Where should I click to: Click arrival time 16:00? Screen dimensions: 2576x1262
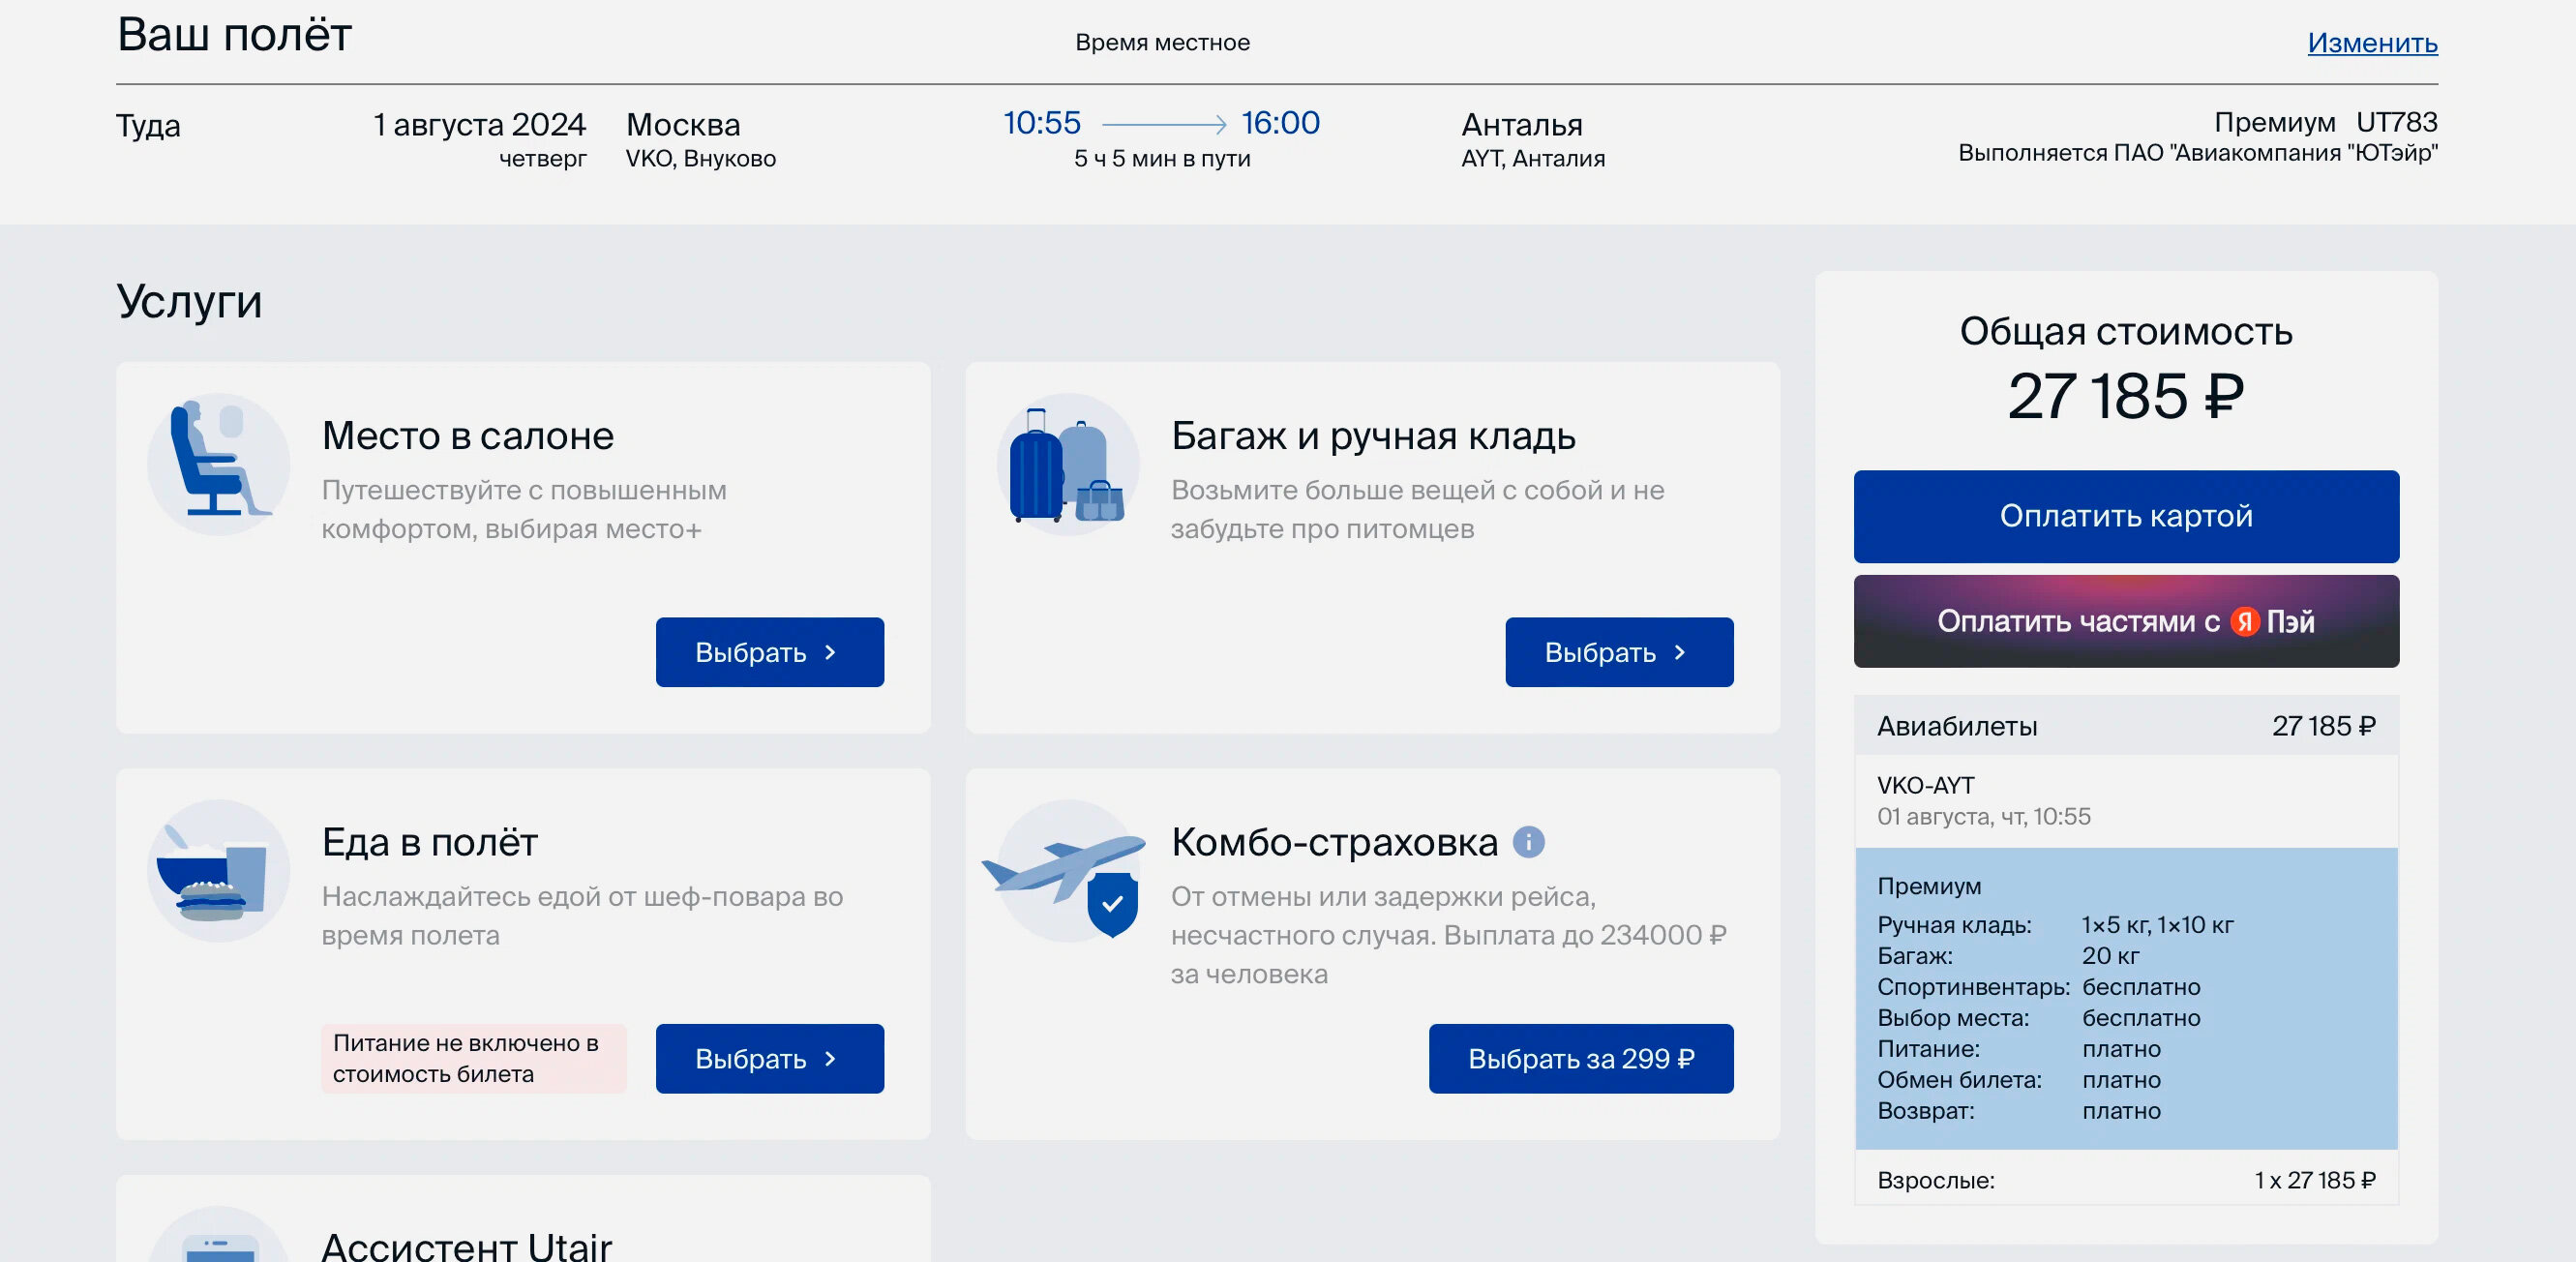[x=1280, y=123]
